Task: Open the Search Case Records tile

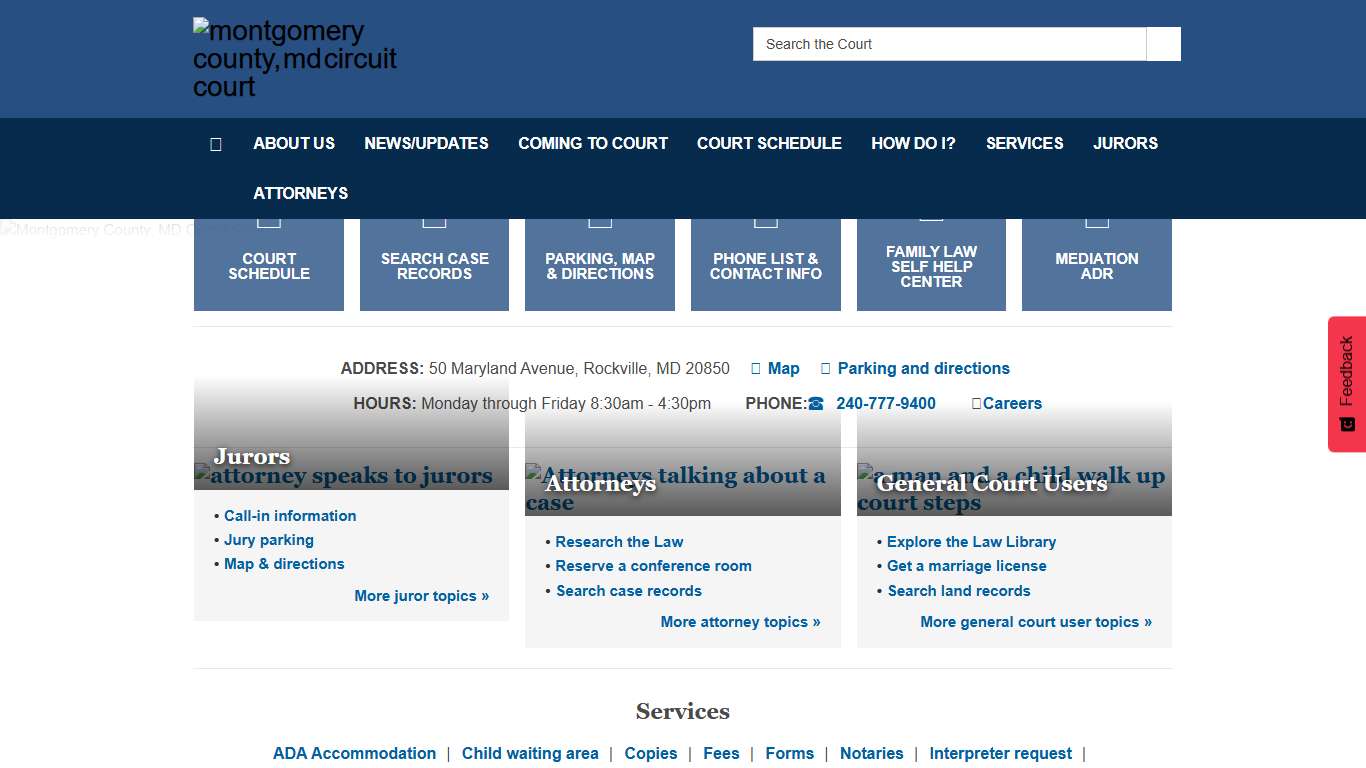Action: click(434, 265)
